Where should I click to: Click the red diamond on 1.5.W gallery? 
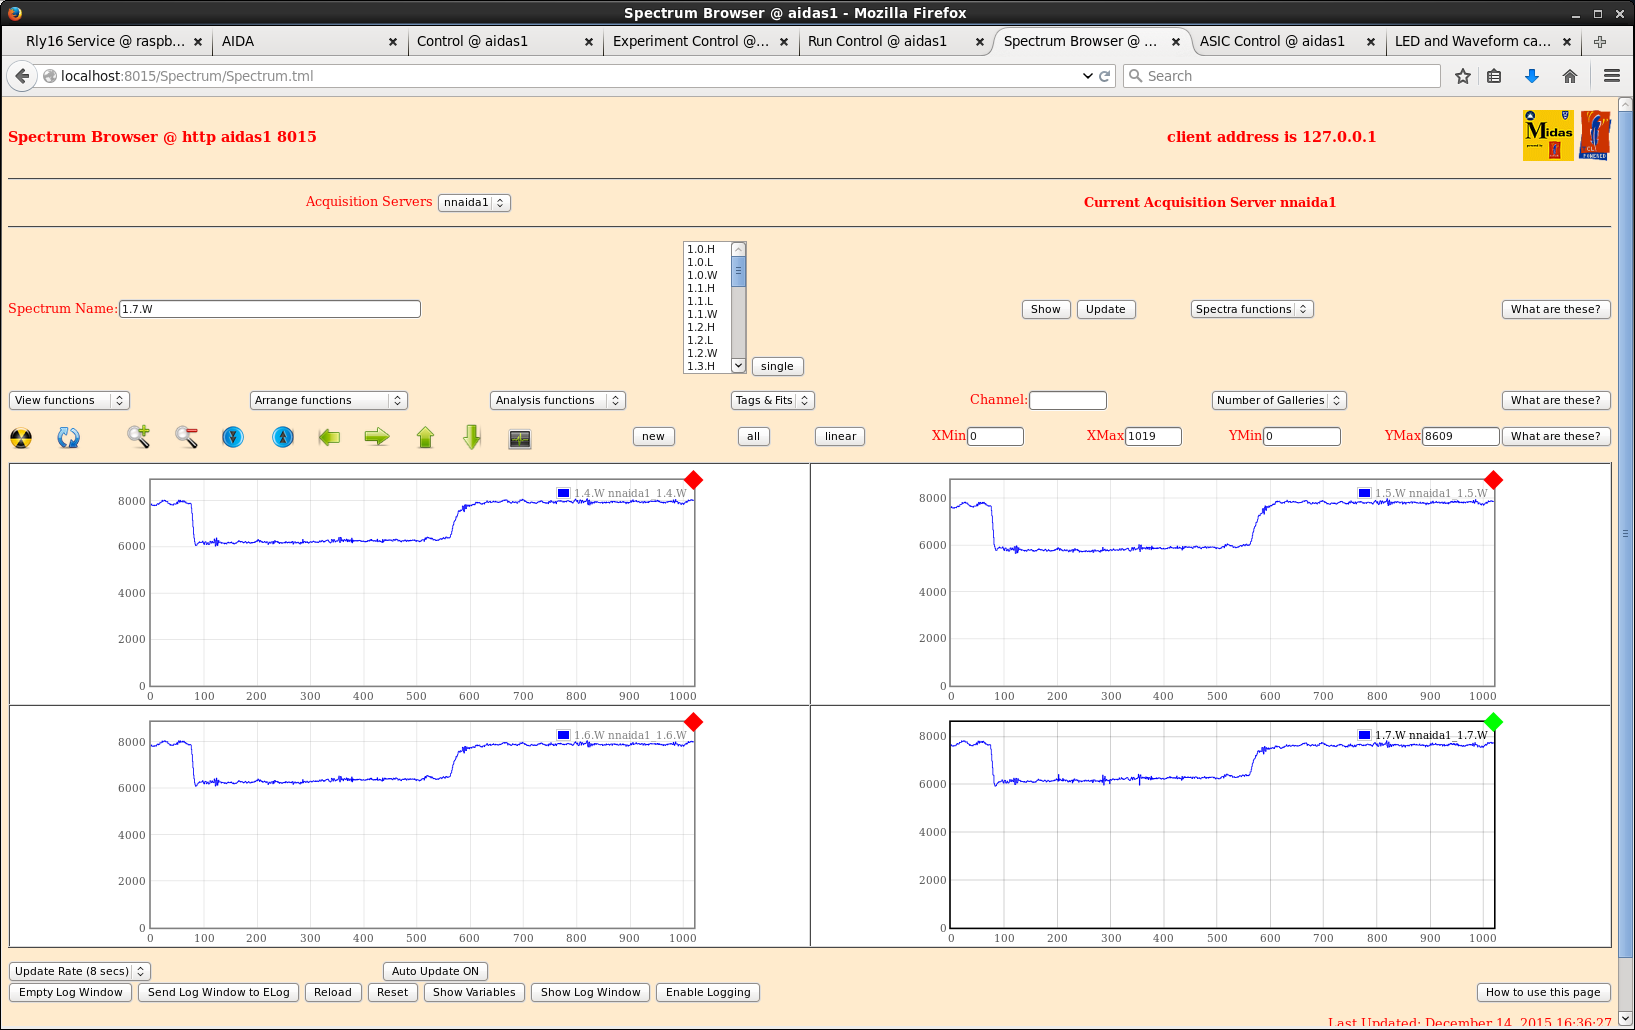1493,480
